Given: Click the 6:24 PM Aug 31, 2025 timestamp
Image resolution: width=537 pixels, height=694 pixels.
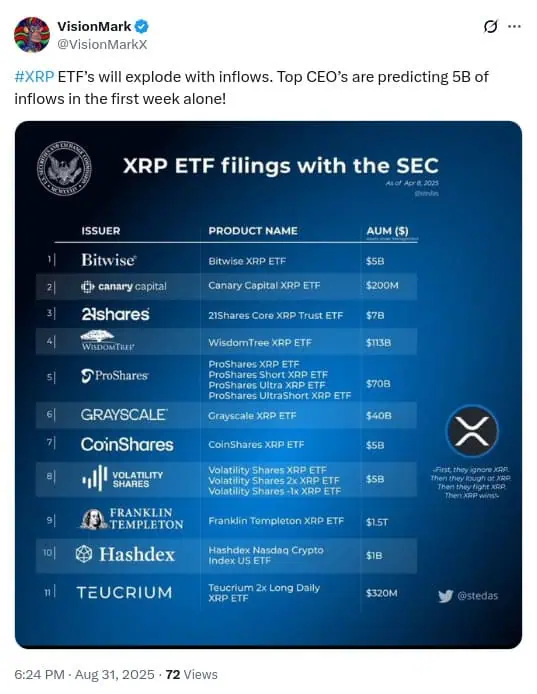Looking at the screenshot, I should coord(85,675).
